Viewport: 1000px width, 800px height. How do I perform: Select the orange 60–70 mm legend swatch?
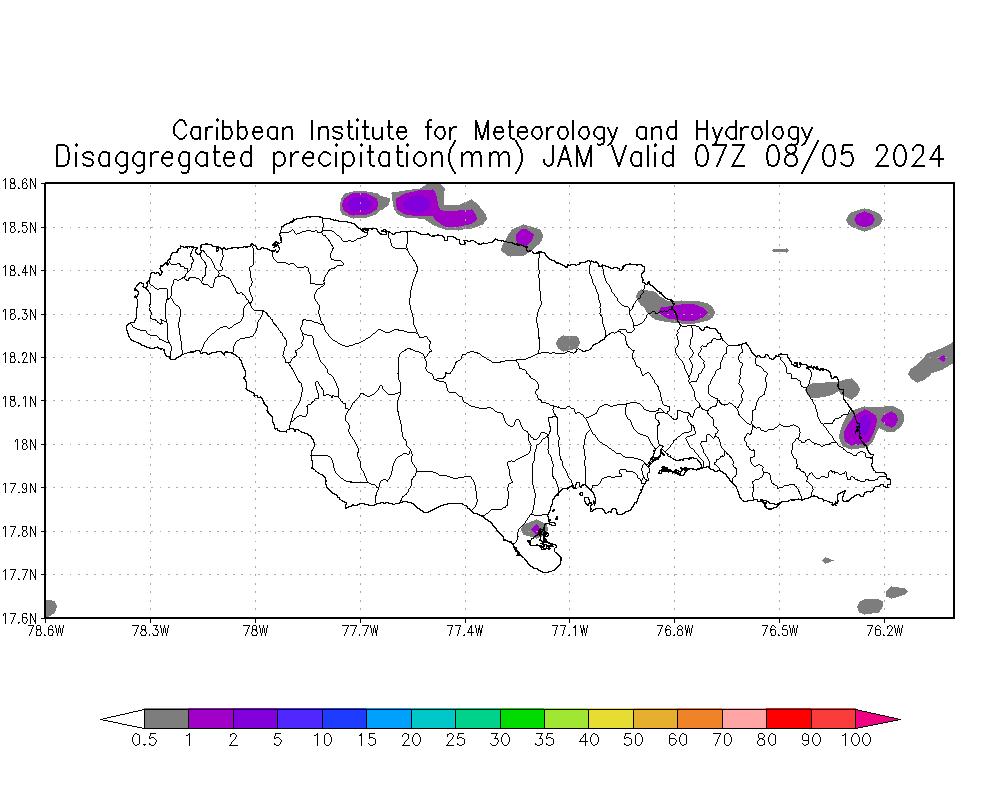click(x=700, y=718)
